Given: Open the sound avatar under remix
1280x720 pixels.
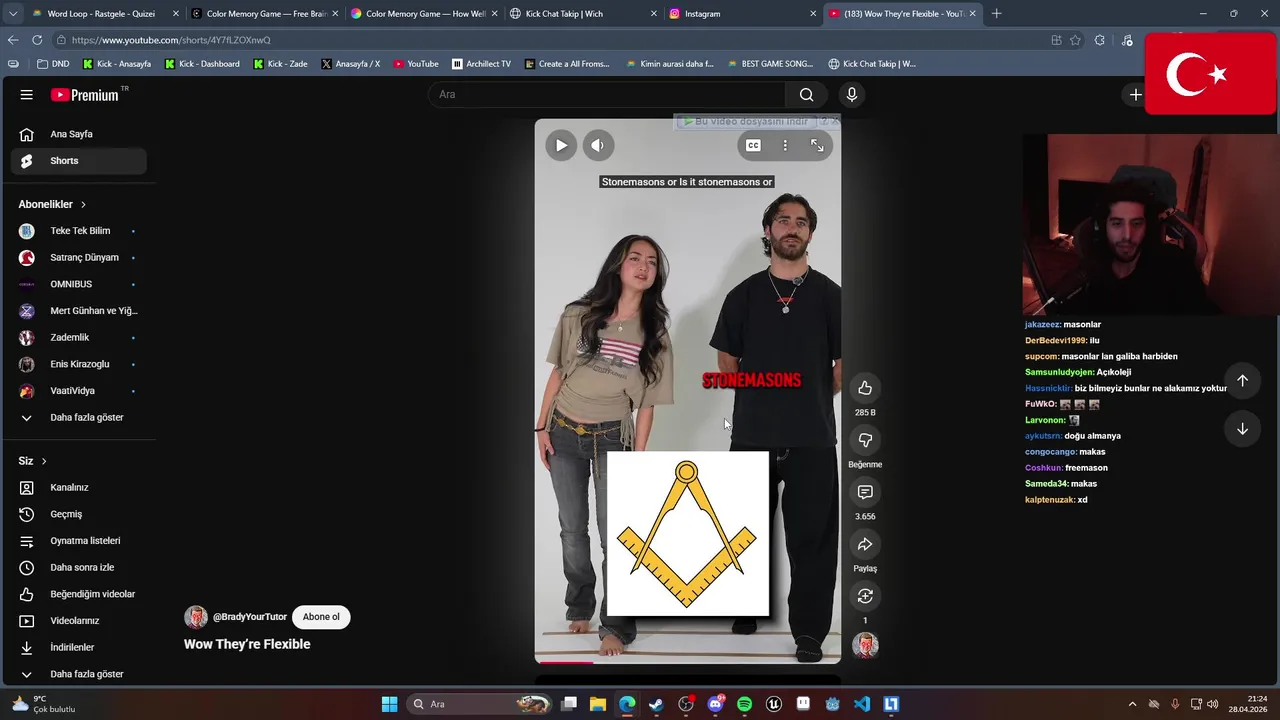Looking at the screenshot, I should pos(865,645).
